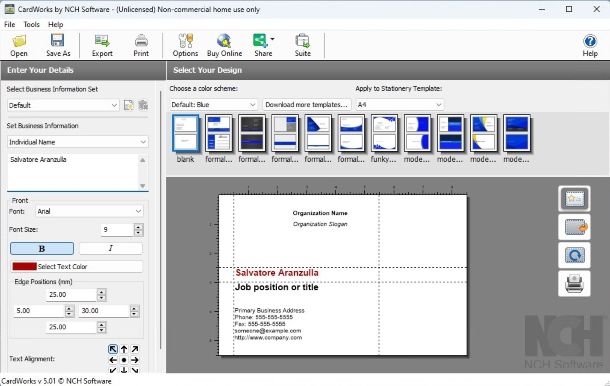Image resolution: width=610 pixels, height=386 pixels.
Task: Select the formal template with blue triangle
Action: click(x=318, y=133)
